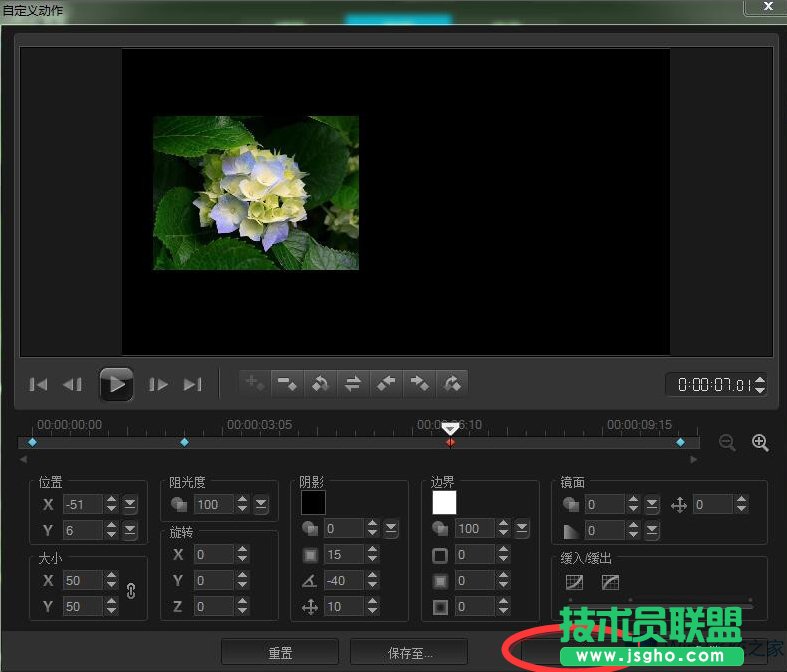787x672 pixels.
Task: Zoom in on the timeline
Action: click(x=760, y=443)
